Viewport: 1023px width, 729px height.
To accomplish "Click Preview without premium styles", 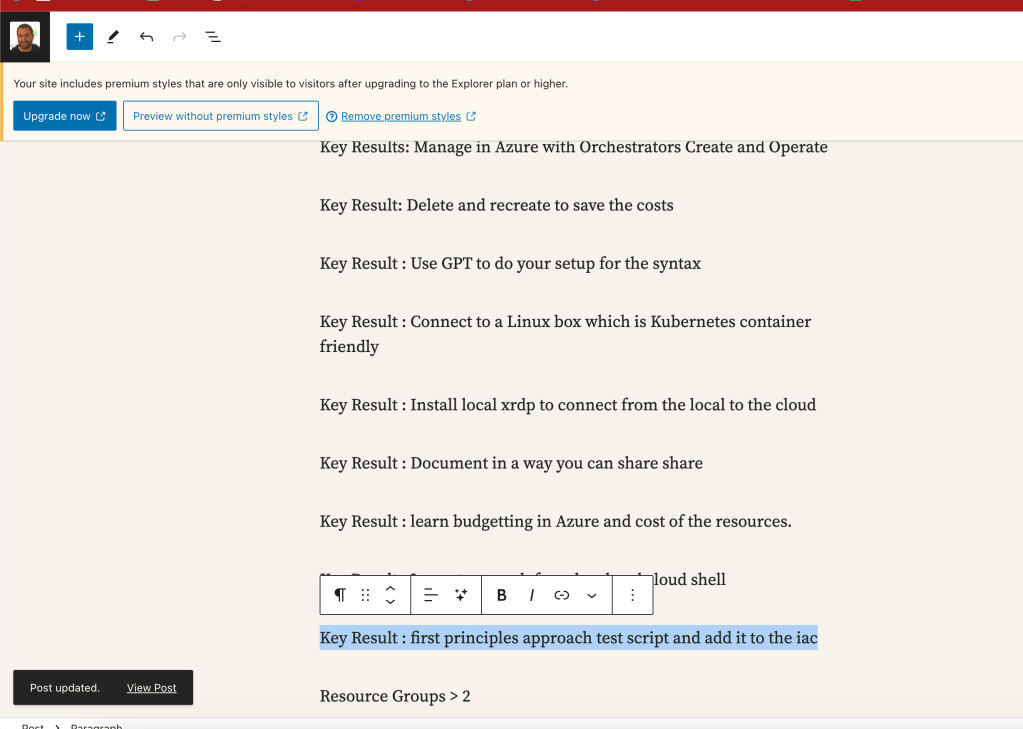I will tap(221, 116).
